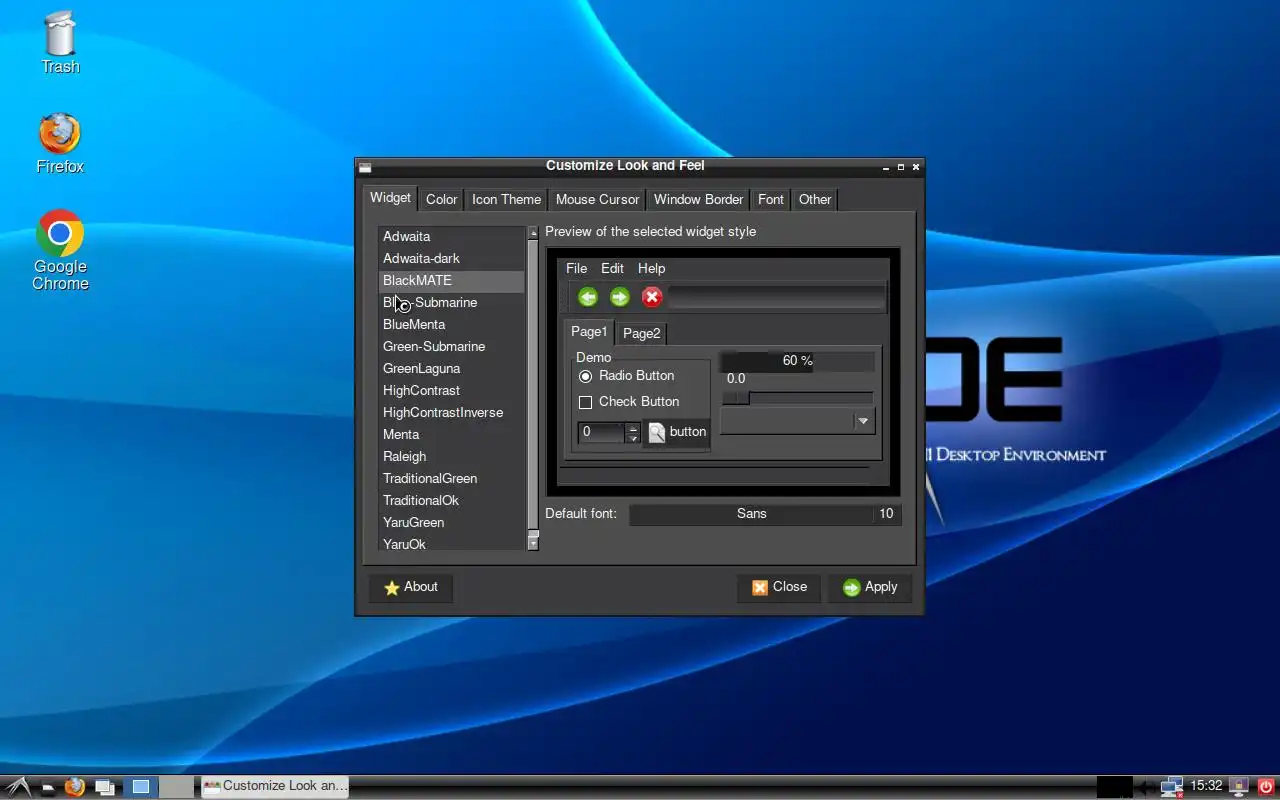
Task: Choose the Adwaita theme
Action: (451, 237)
